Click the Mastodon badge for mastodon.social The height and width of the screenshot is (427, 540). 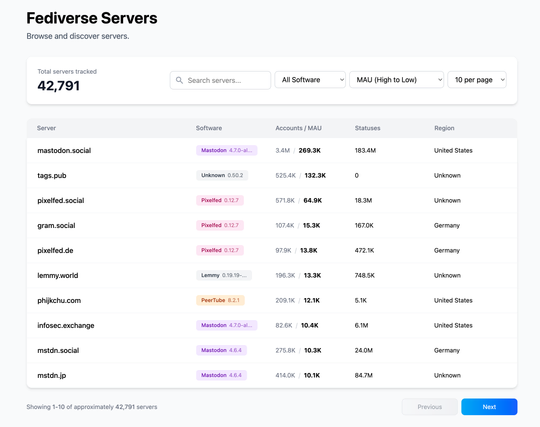coord(227,150)
